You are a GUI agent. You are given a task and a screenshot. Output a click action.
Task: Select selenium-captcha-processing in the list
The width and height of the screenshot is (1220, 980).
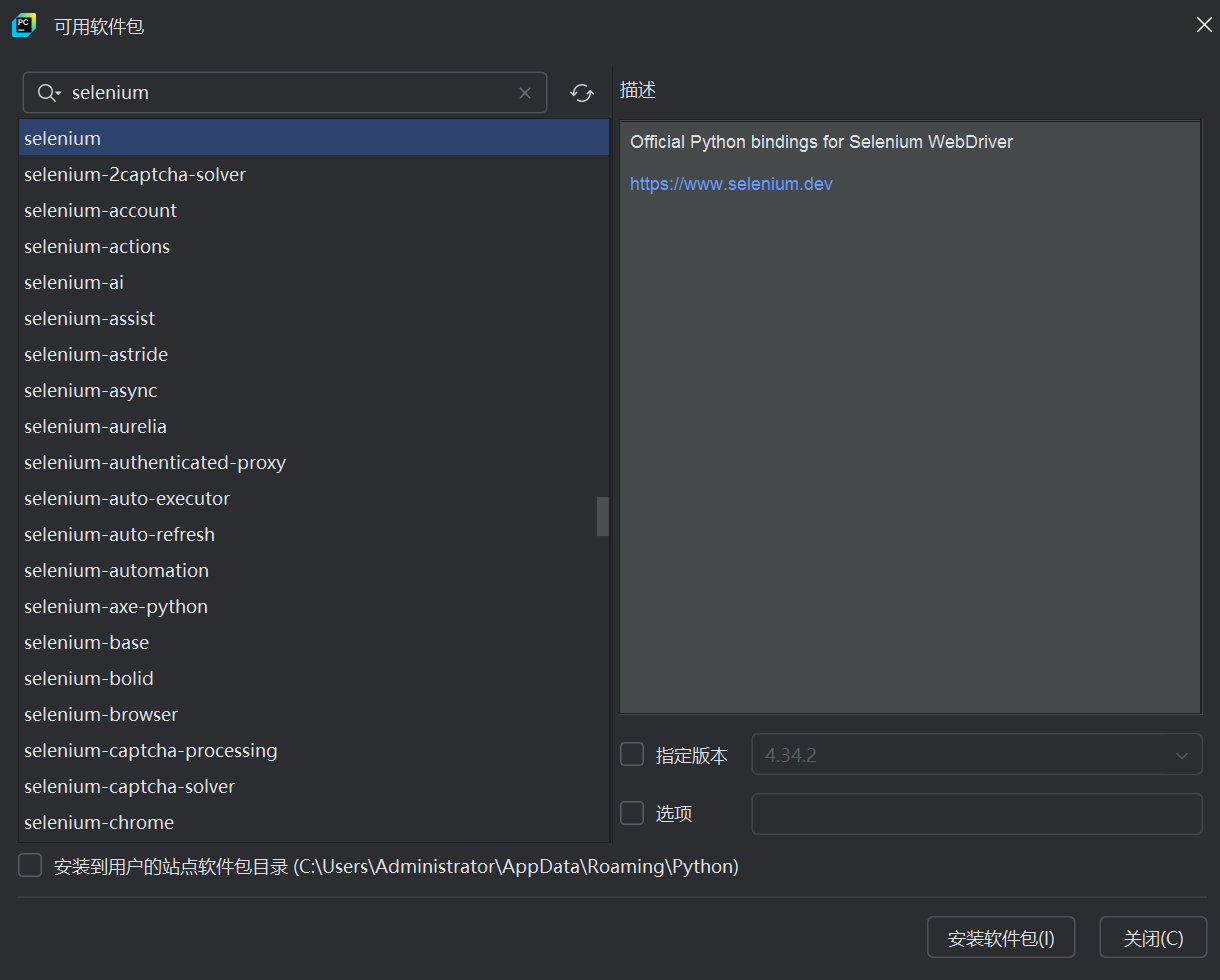click(x=314, y=750)
